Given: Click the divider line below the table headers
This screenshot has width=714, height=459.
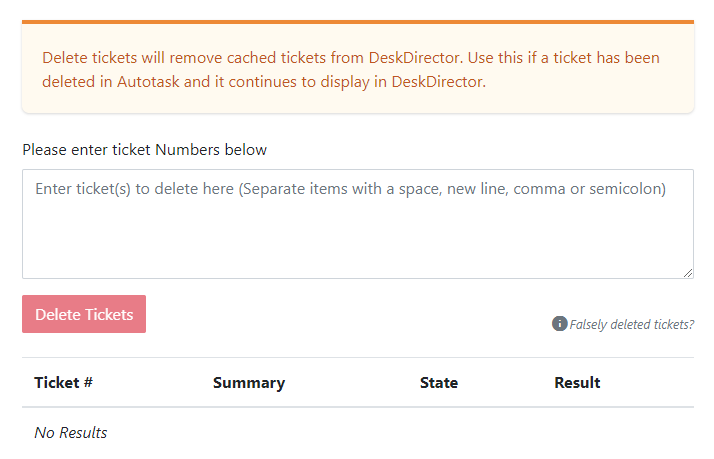Looking at the screenshot, I should [x=358, y=407].
